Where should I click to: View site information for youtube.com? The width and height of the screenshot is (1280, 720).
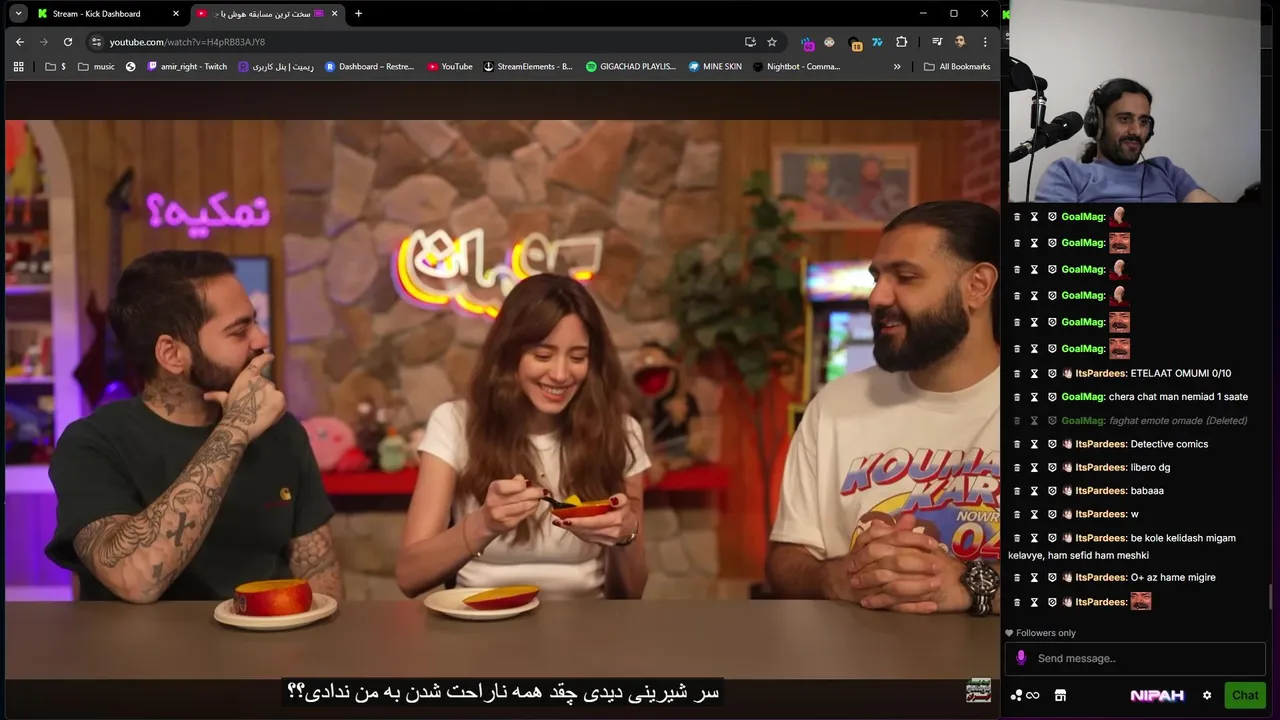(x=96, y=42)
